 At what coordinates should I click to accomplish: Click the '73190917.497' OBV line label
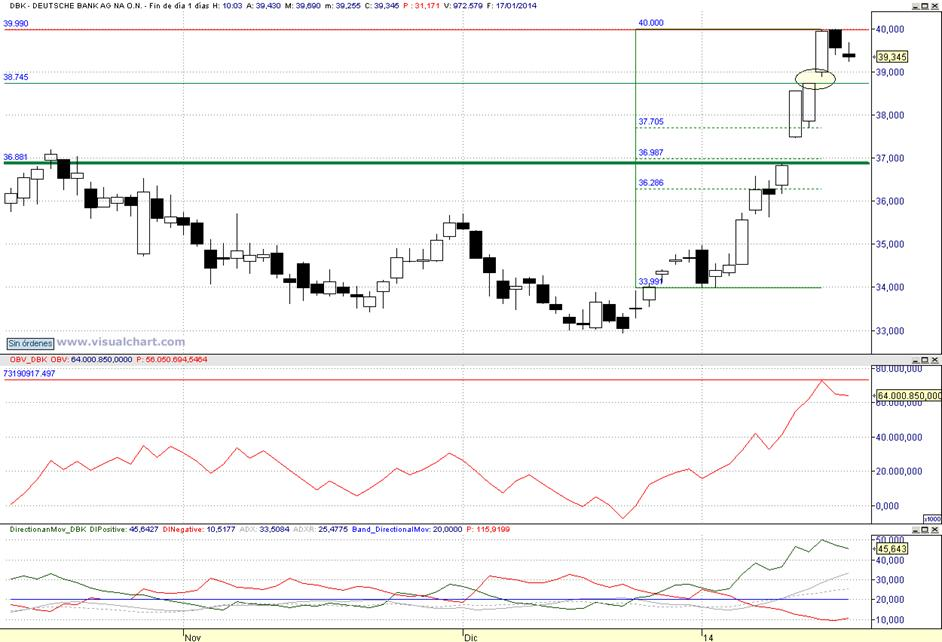29,373
